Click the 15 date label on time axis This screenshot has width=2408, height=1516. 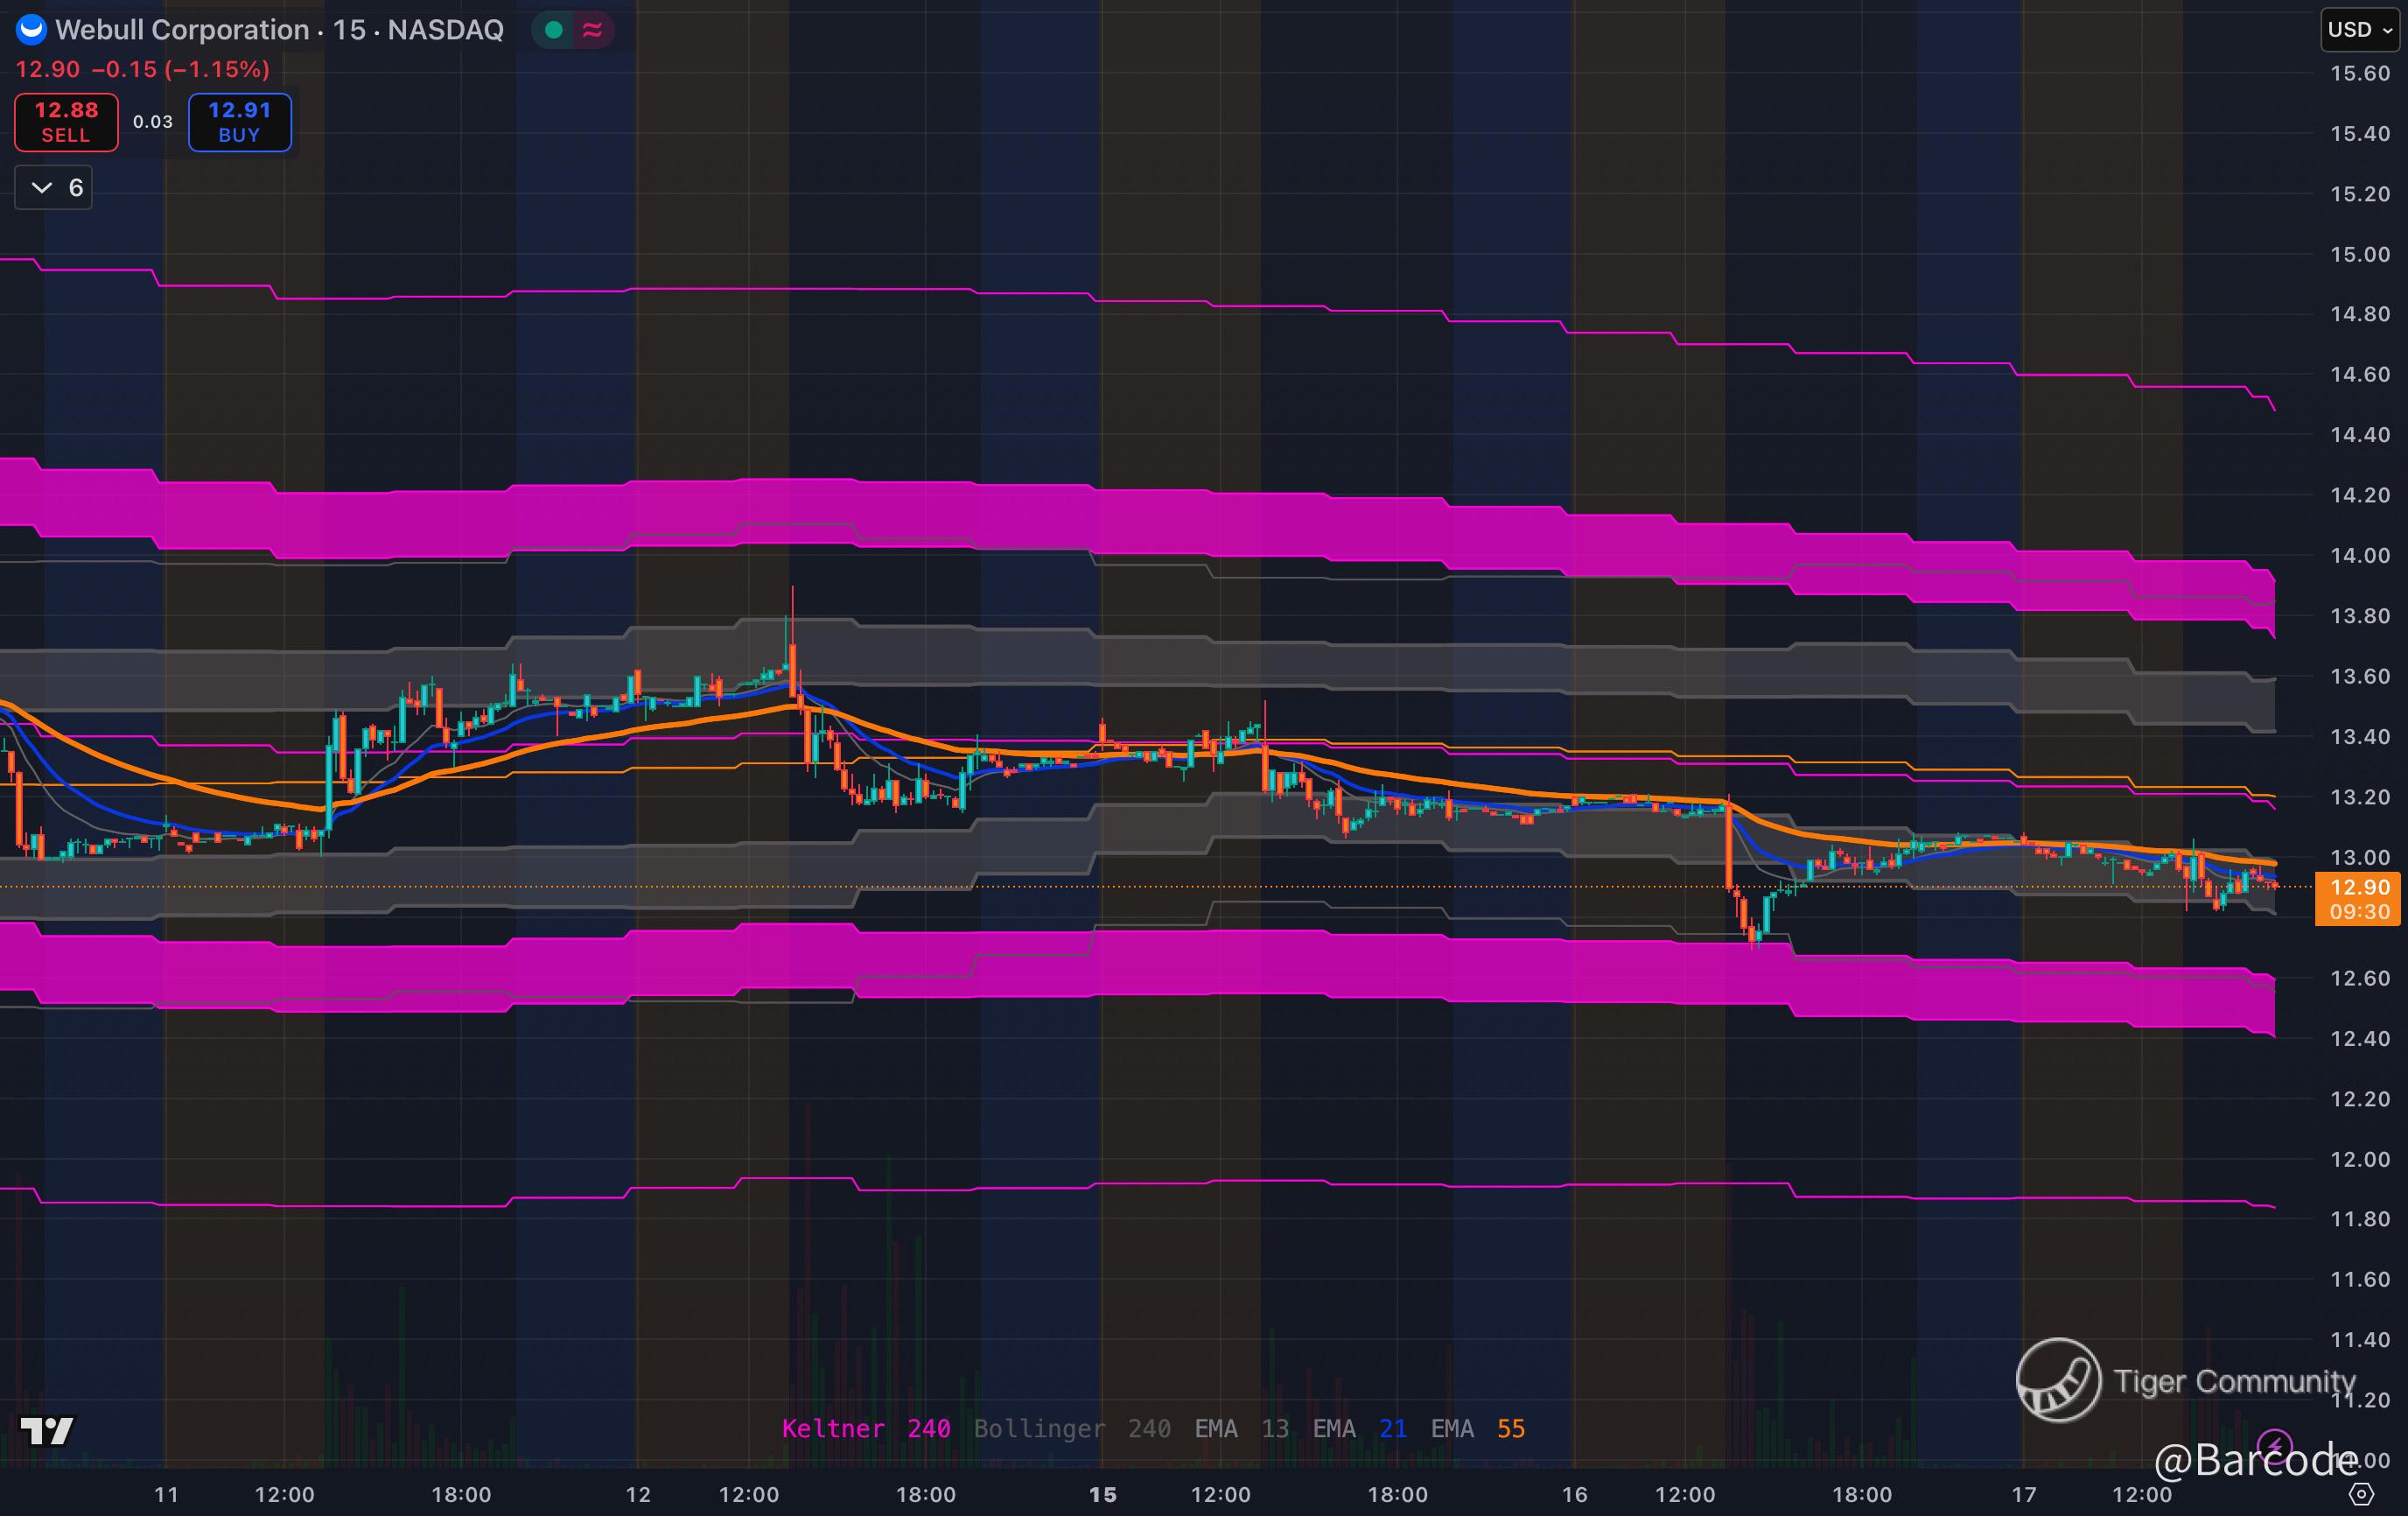coord(1102,1494)
